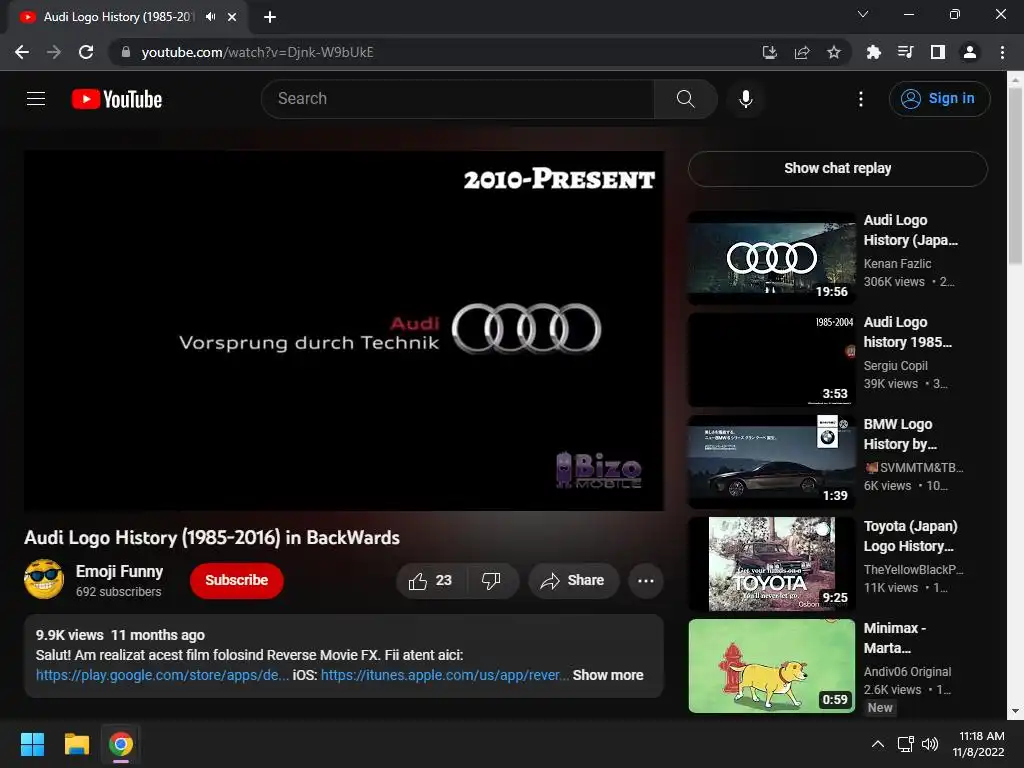Open File Explorer from taskbar
Image resolution: width=1024 pixels, height=768 pixels.
point(76,744)
